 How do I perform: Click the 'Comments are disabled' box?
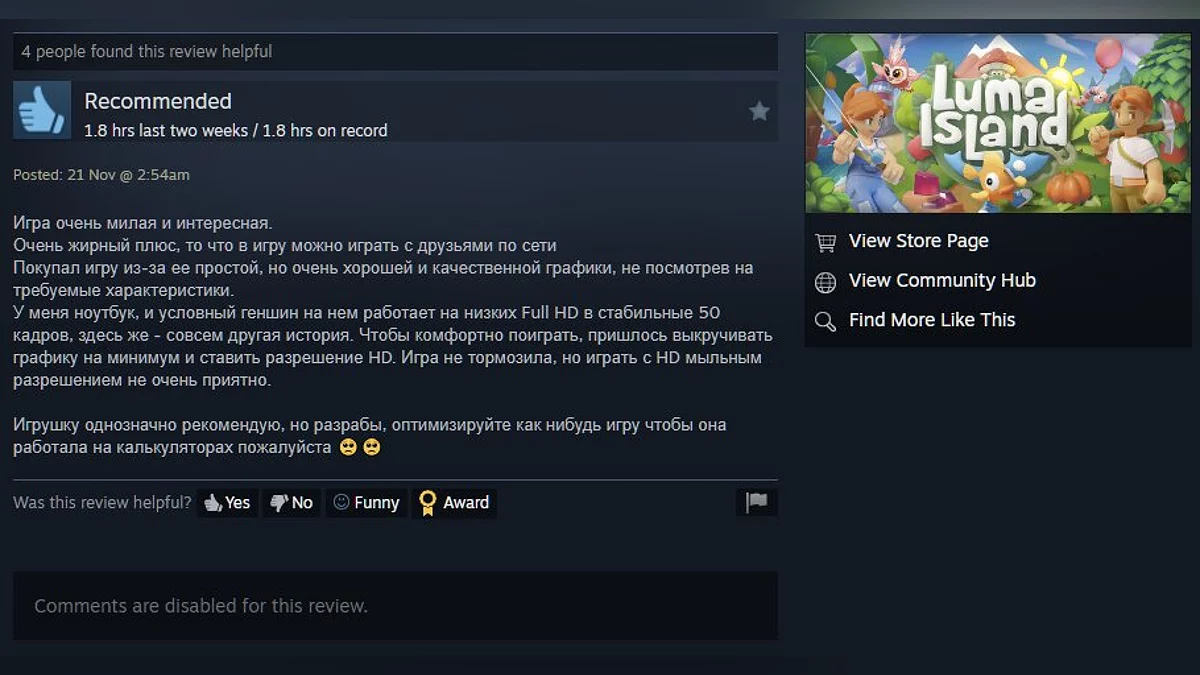[x=395, y=606]
